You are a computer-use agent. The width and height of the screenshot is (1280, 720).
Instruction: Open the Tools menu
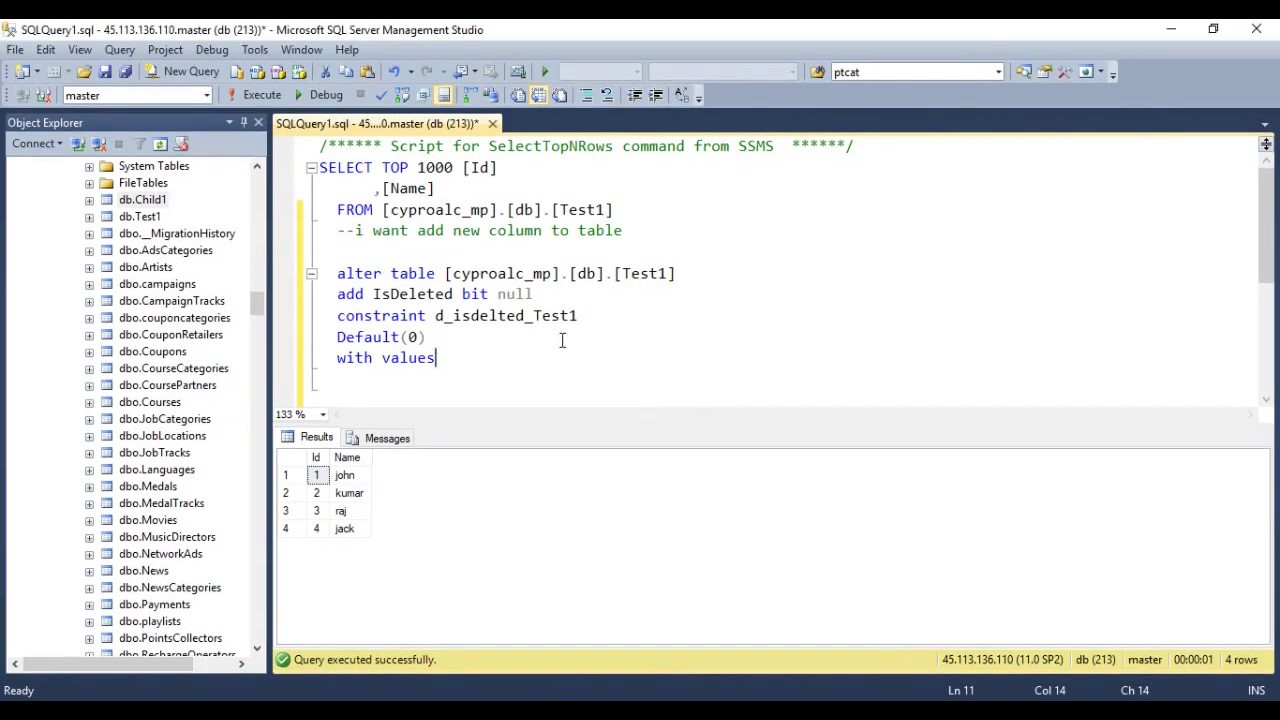(254, 49)
